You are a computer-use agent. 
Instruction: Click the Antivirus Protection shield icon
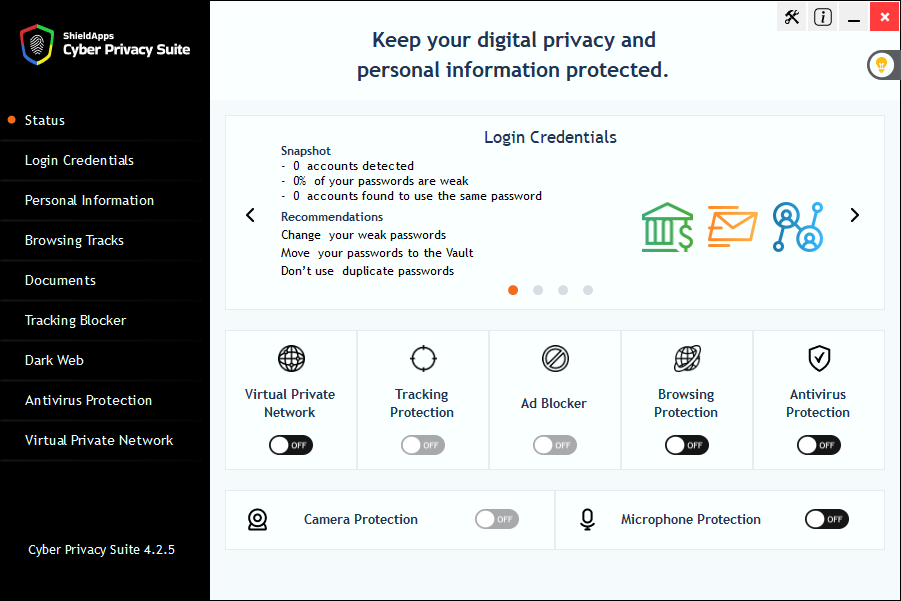819,359
